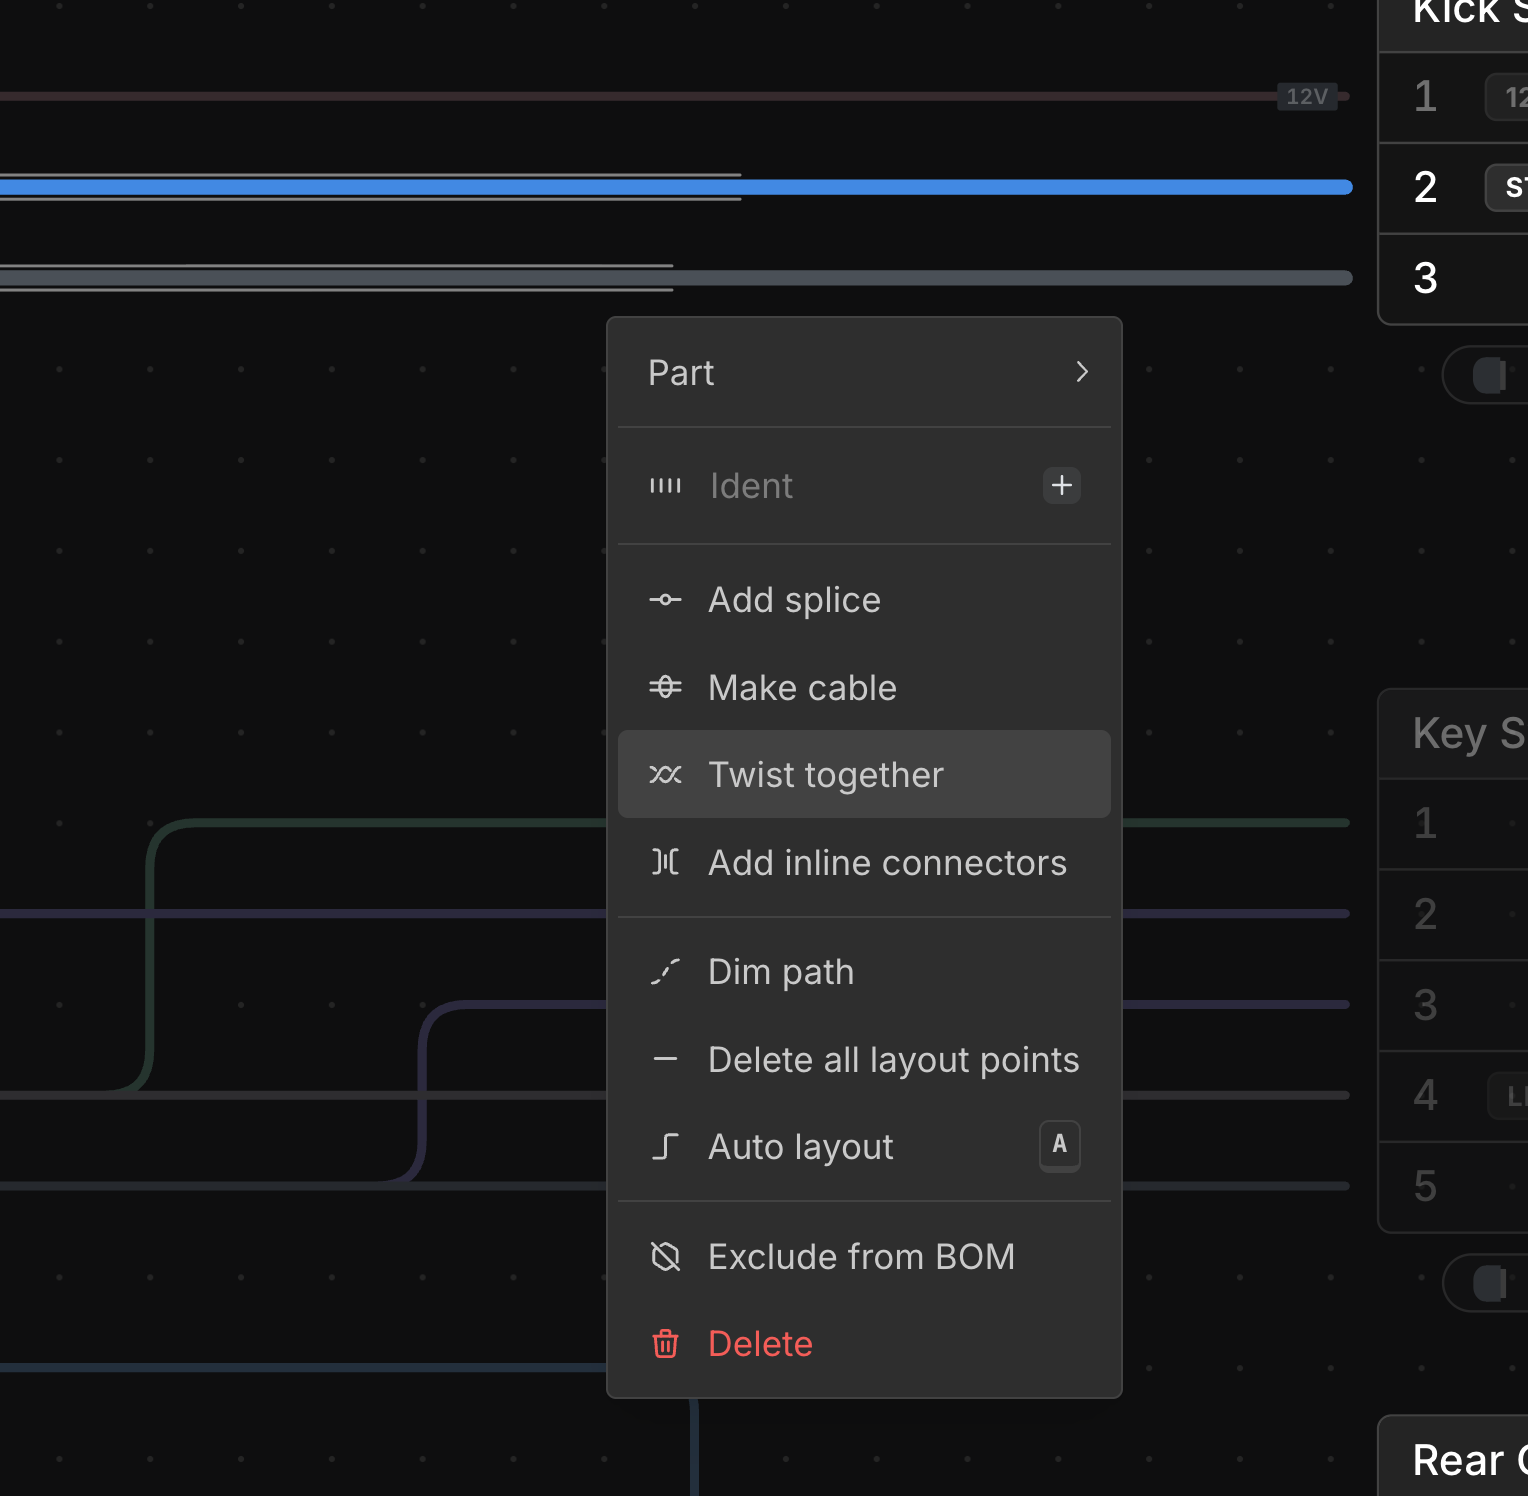This screenshot has height=1496, width=1528.
Task: Click the A shortcut badge on Auto layout
Action: 1059,1145
